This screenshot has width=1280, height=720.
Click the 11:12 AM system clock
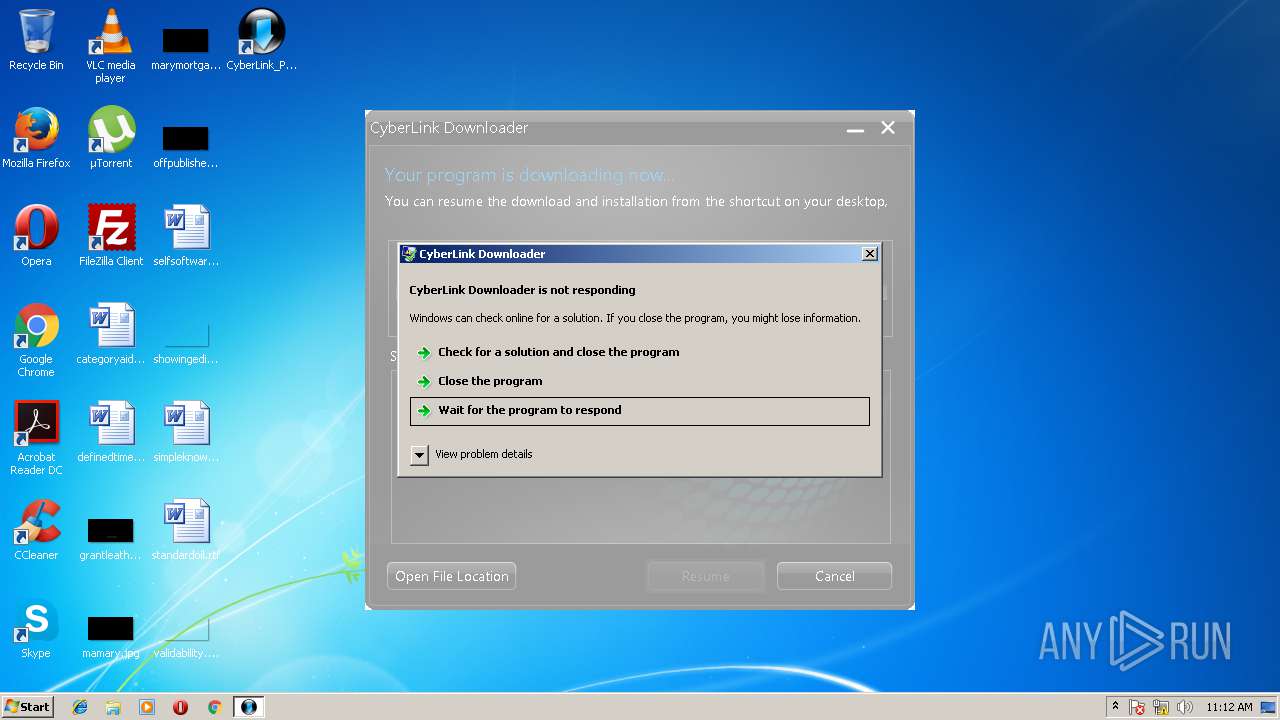(x=1229, y=707)
